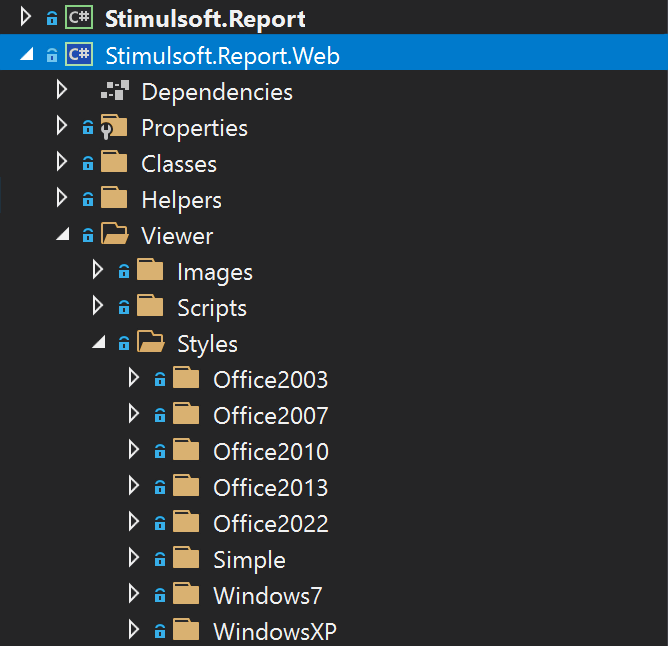Click the Dependencies icon
The height and width of the screenshot is (646, 668).
click(x=115, y=90)
